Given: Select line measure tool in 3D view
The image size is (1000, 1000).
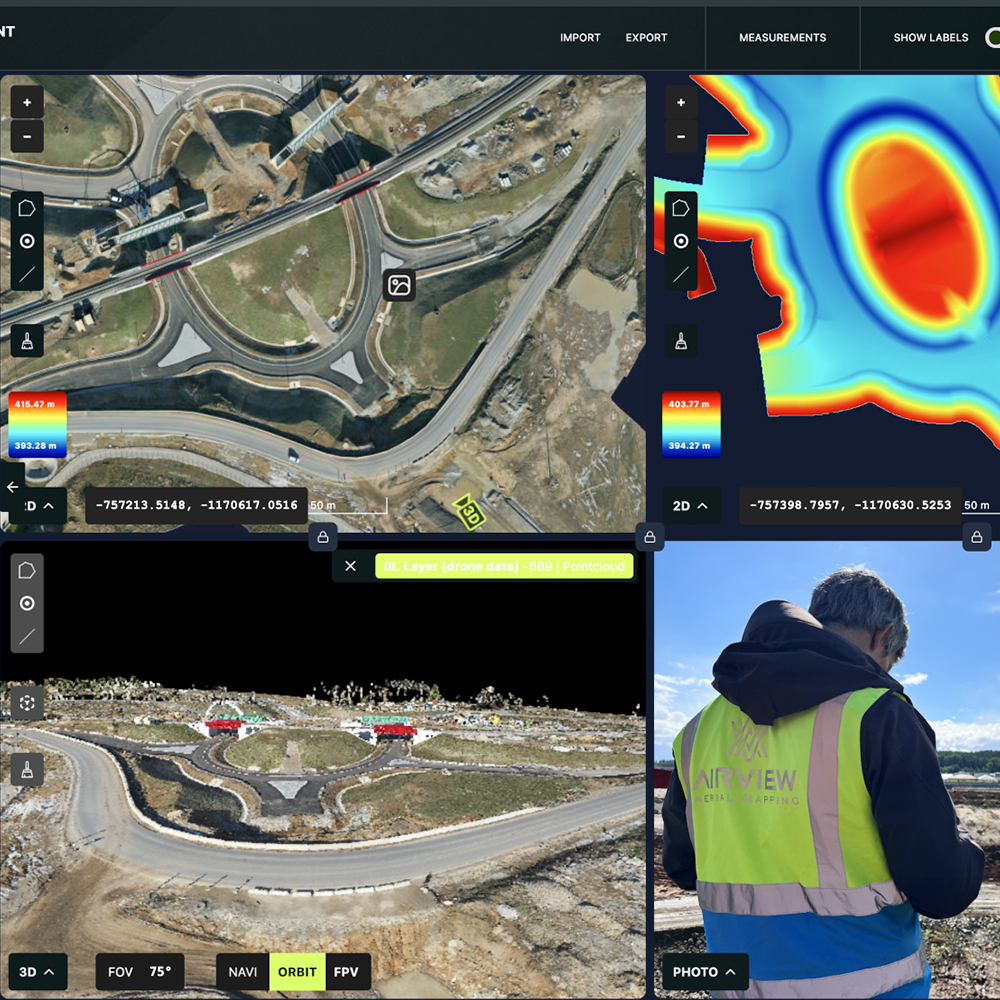Looking at the screenshot, I should (27, 635).
